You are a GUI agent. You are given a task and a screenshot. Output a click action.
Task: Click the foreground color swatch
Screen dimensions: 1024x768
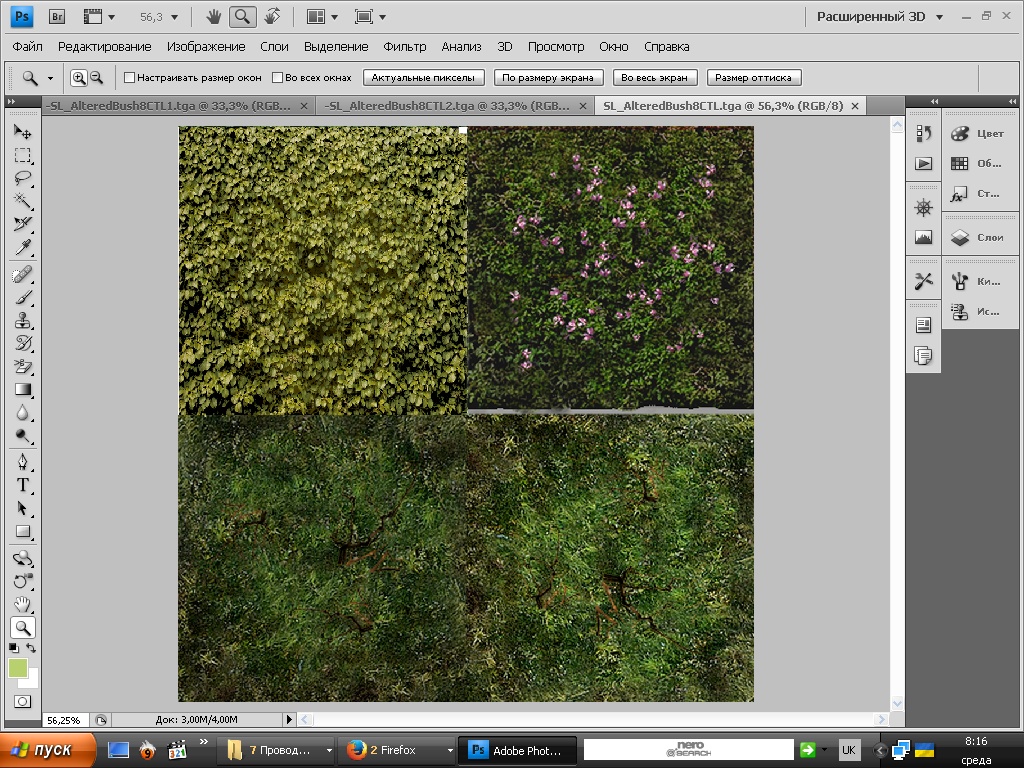point(18,668)
